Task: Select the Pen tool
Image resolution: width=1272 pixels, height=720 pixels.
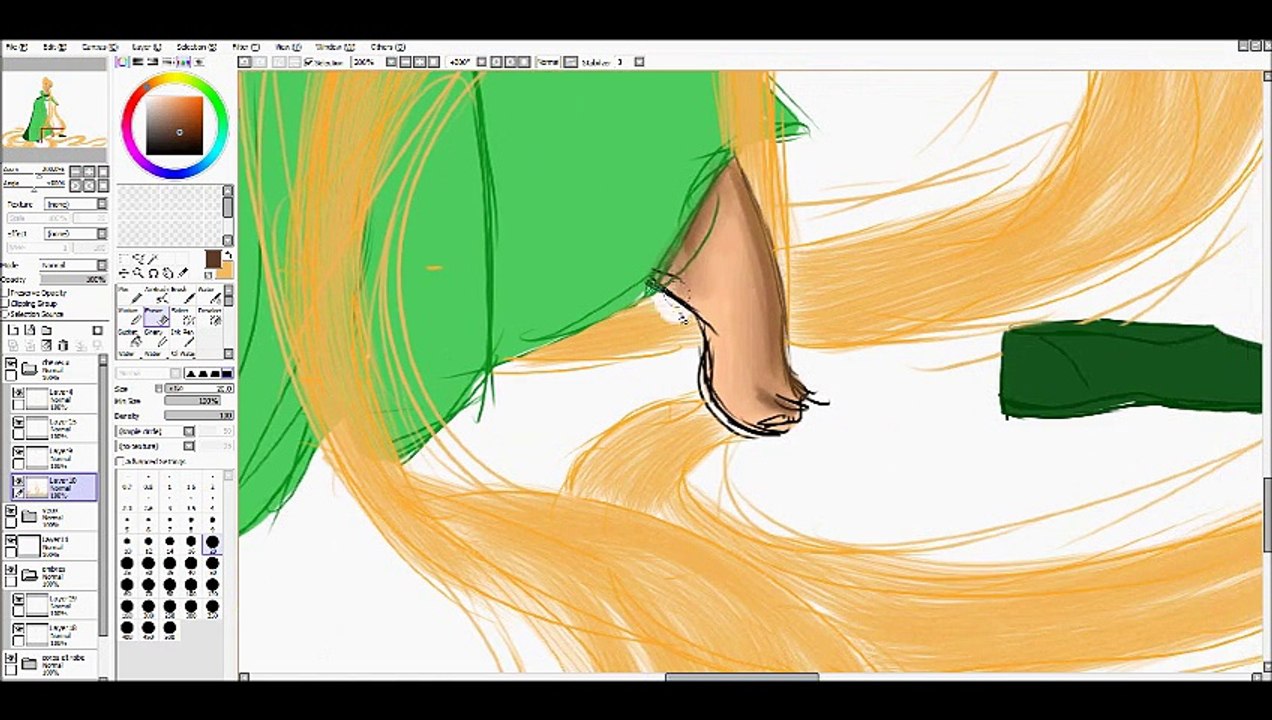Action: tap(128, 294)
